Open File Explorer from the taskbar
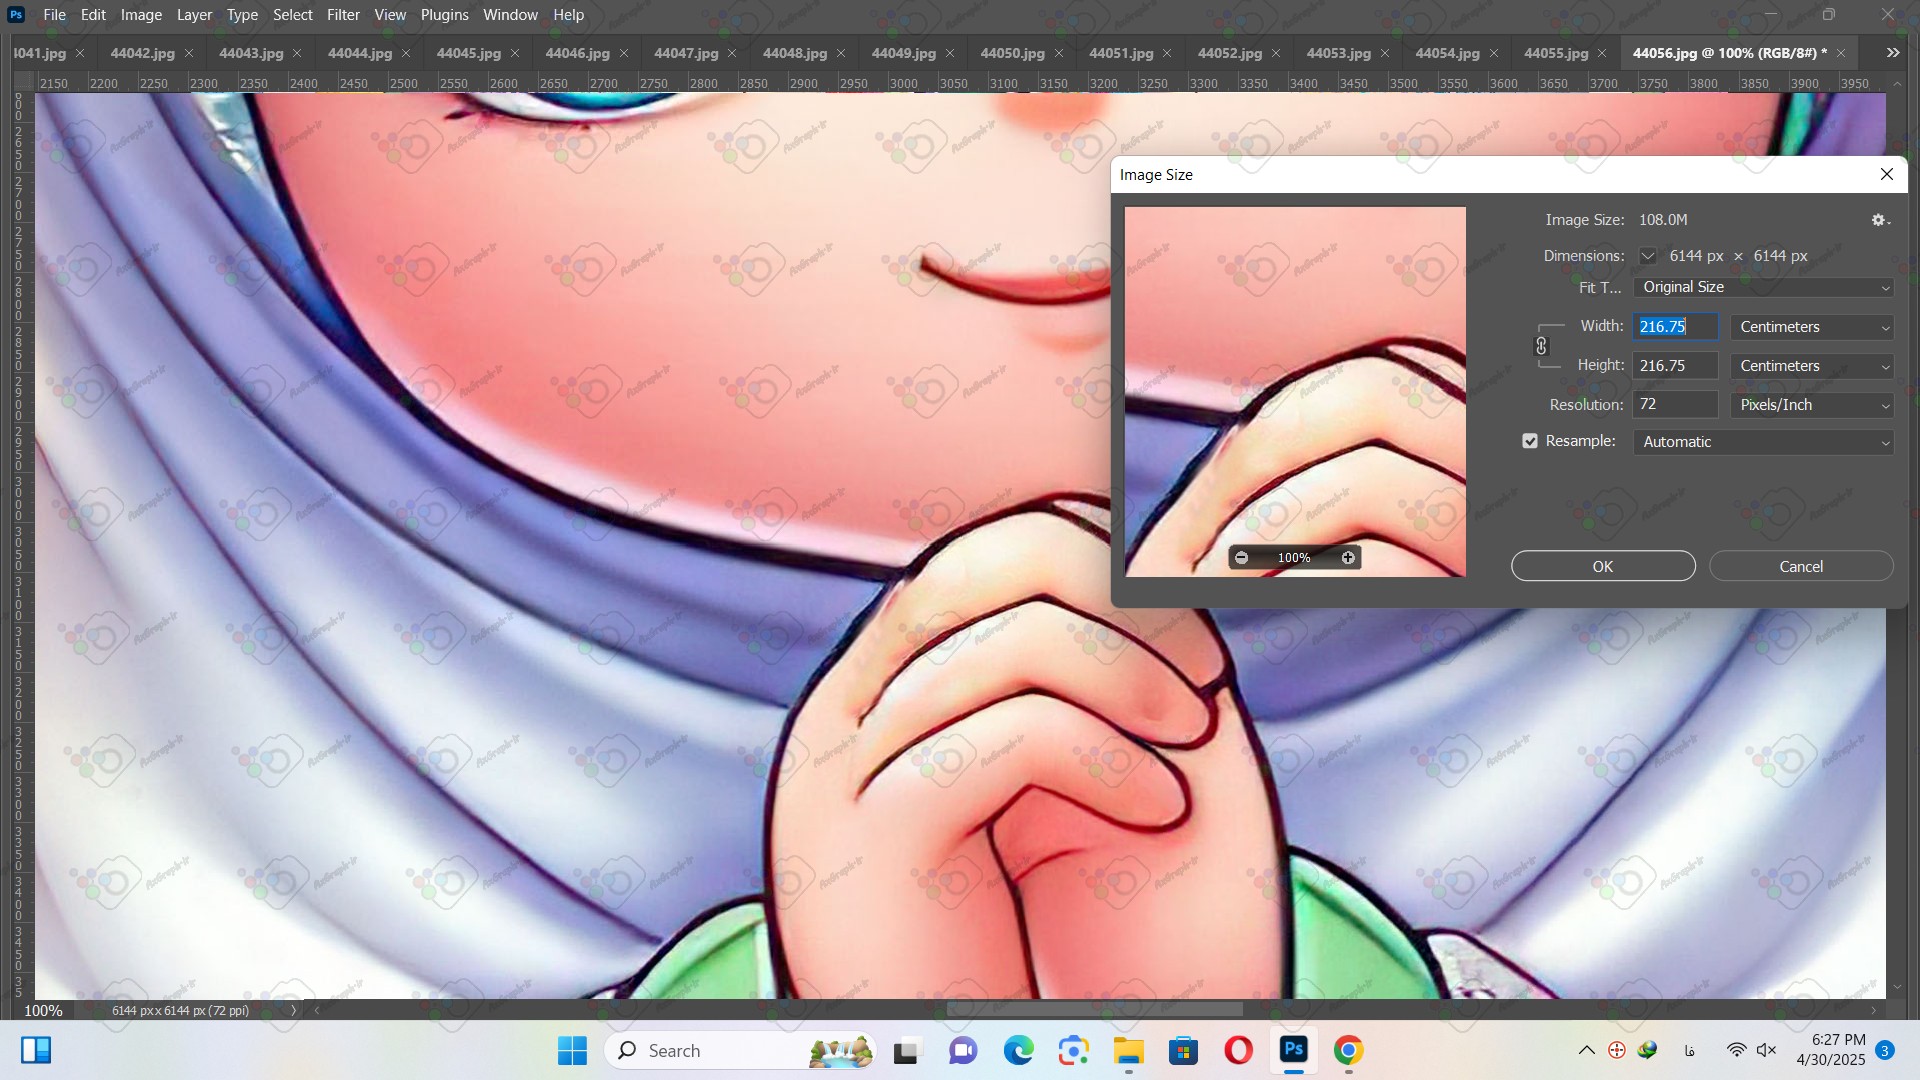This screenshot has width=1920, height=1080. 1129,1050
